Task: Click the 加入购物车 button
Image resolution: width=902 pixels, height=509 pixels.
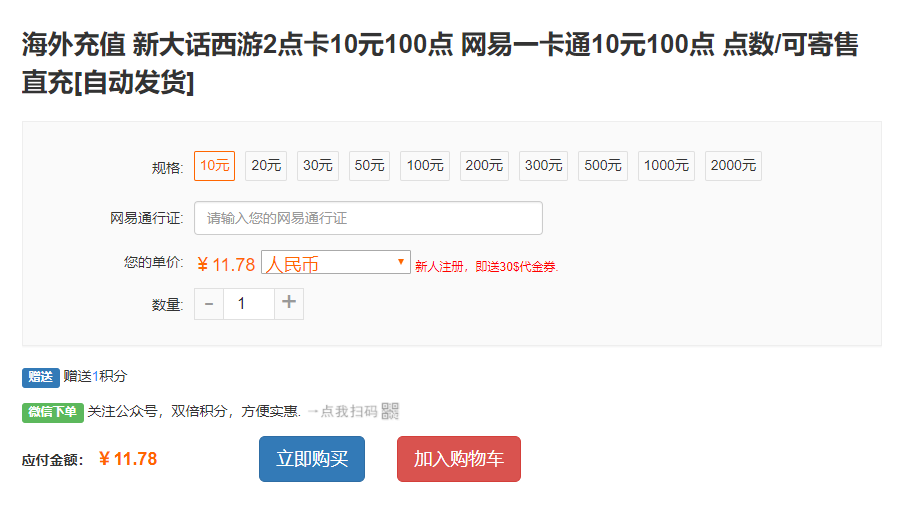Action: pyautogui.click(x=458, y=458)
